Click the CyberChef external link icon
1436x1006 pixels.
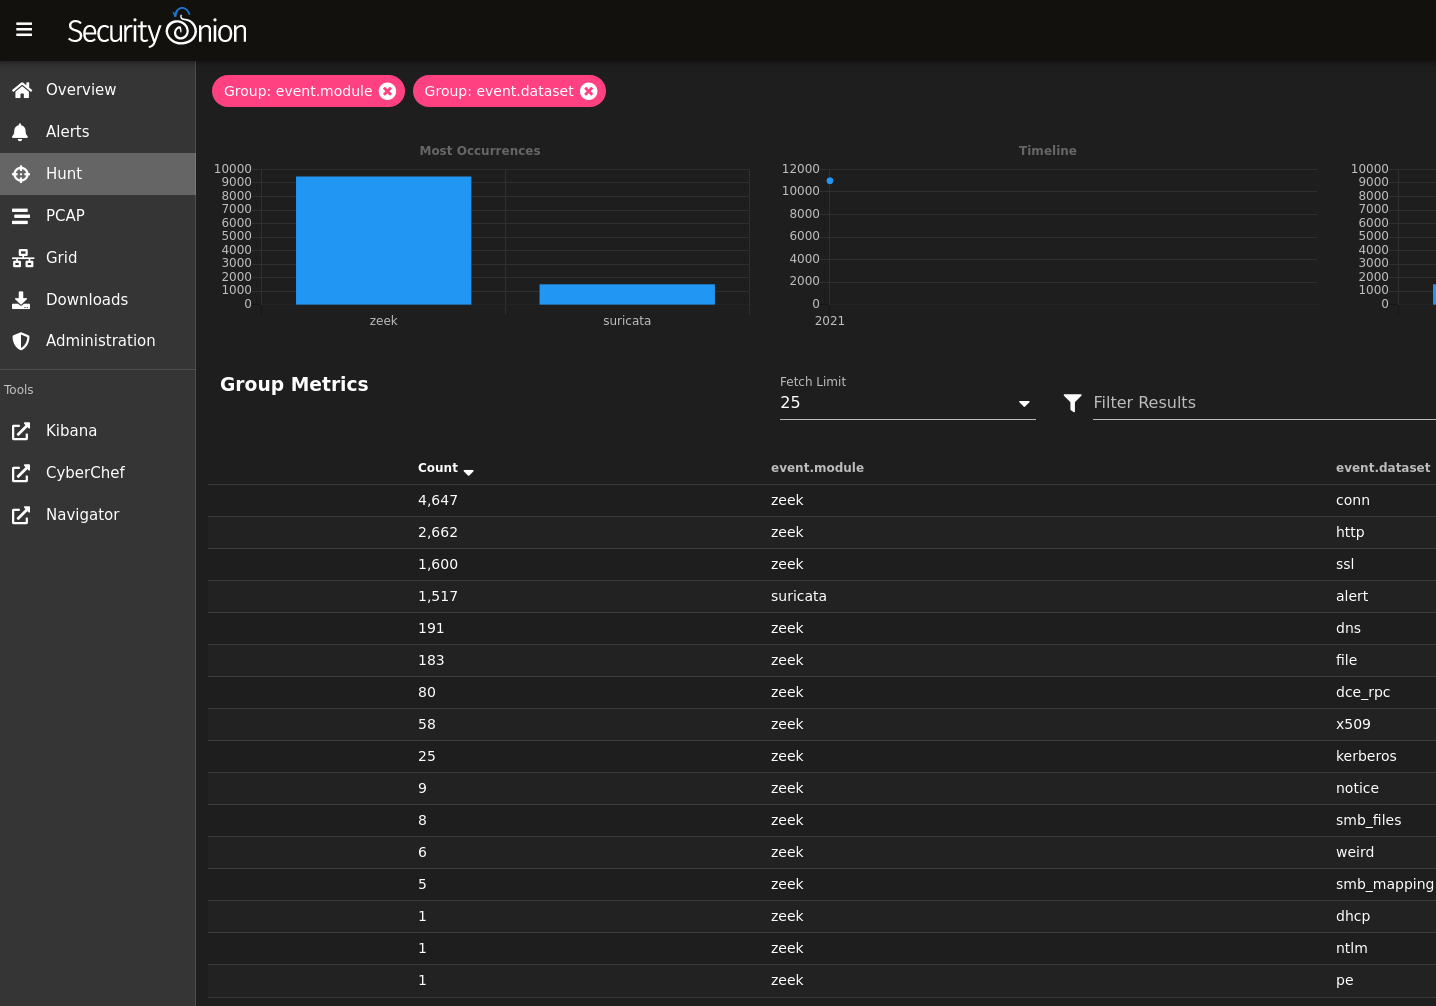coord(21,473)
